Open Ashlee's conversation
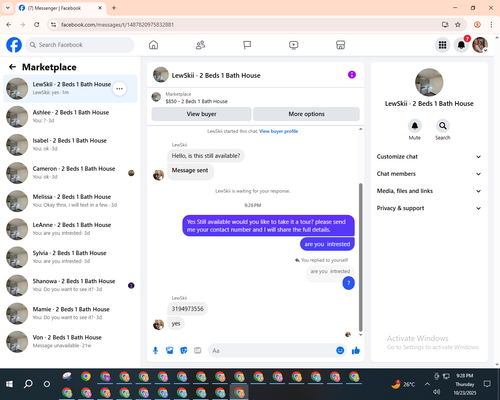 (70, 117)
